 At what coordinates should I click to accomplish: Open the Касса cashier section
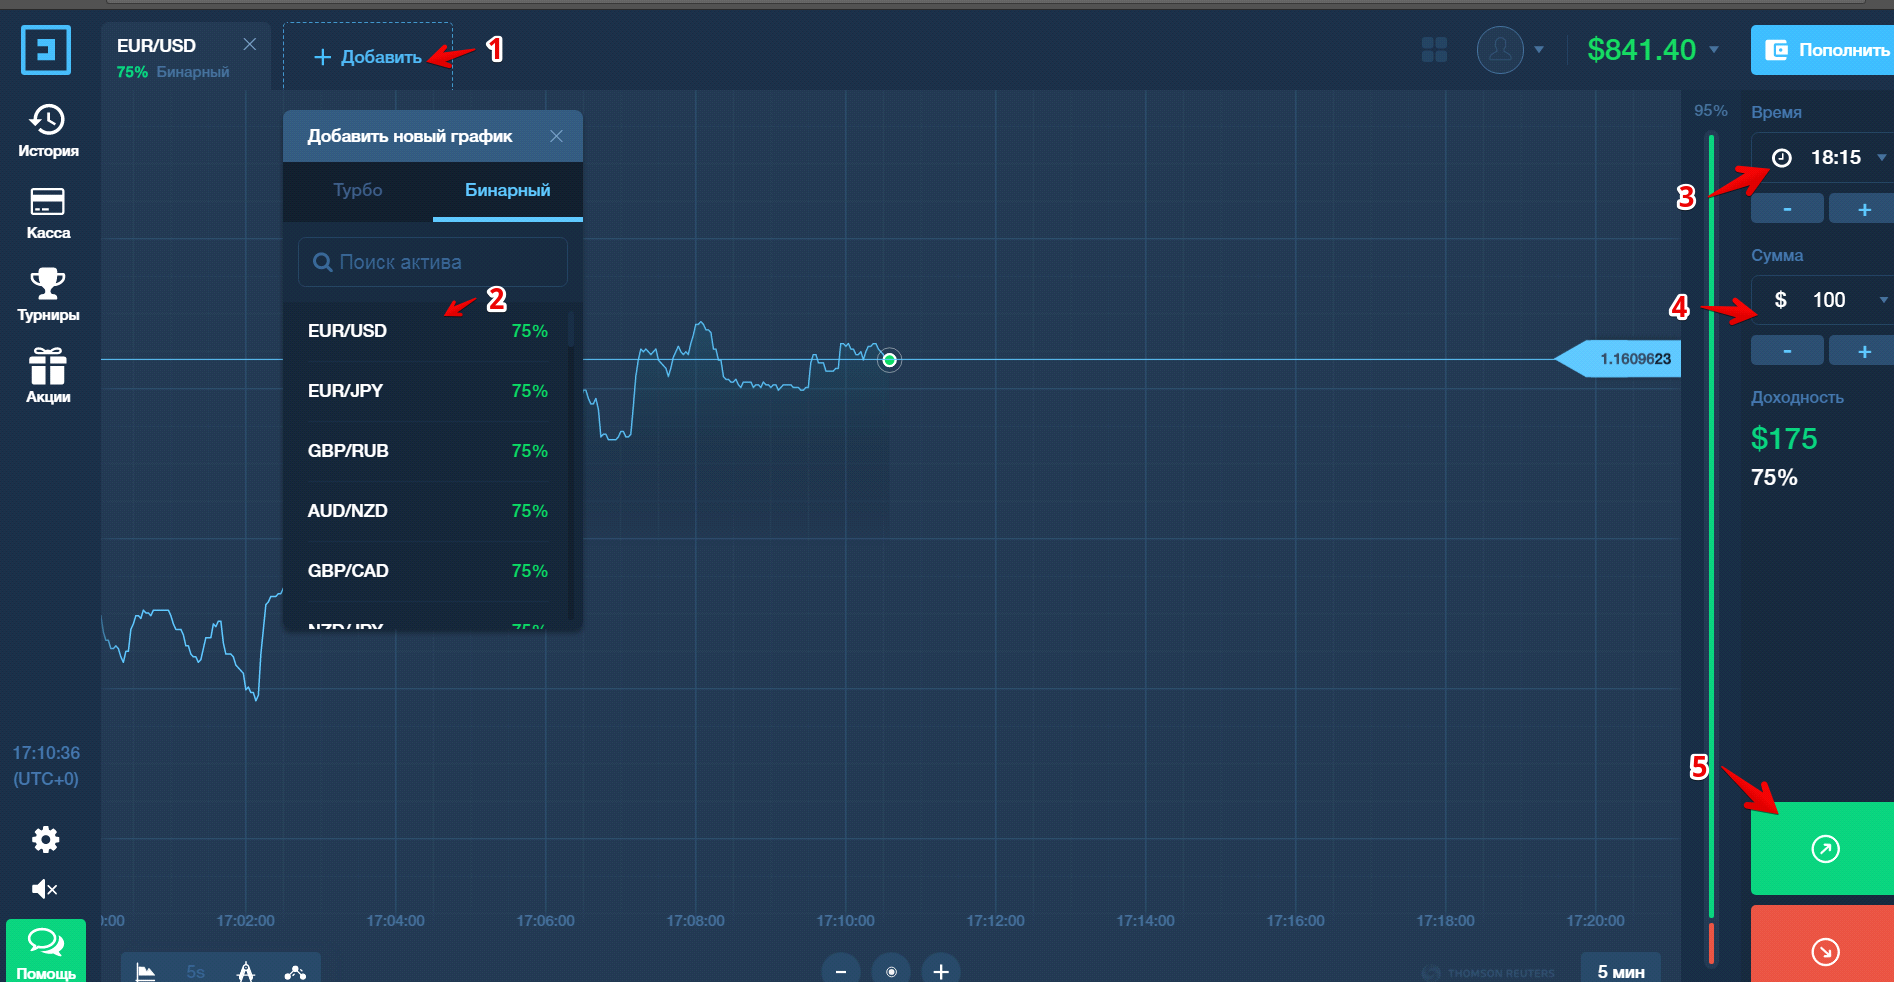click(48, 213)
